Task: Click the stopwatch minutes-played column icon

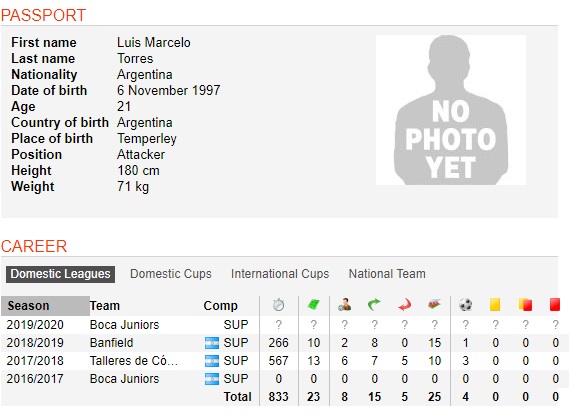Action: click(x=278, y=305)
